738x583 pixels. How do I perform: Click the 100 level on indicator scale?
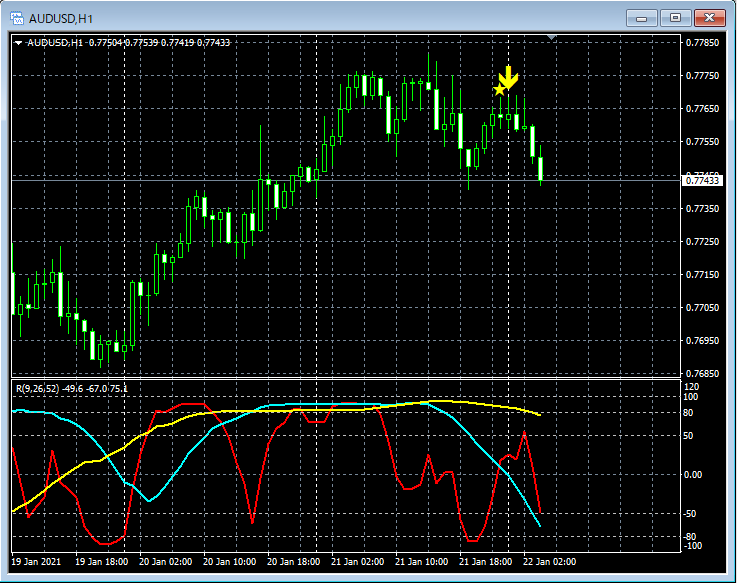click(x=691, y=397)
